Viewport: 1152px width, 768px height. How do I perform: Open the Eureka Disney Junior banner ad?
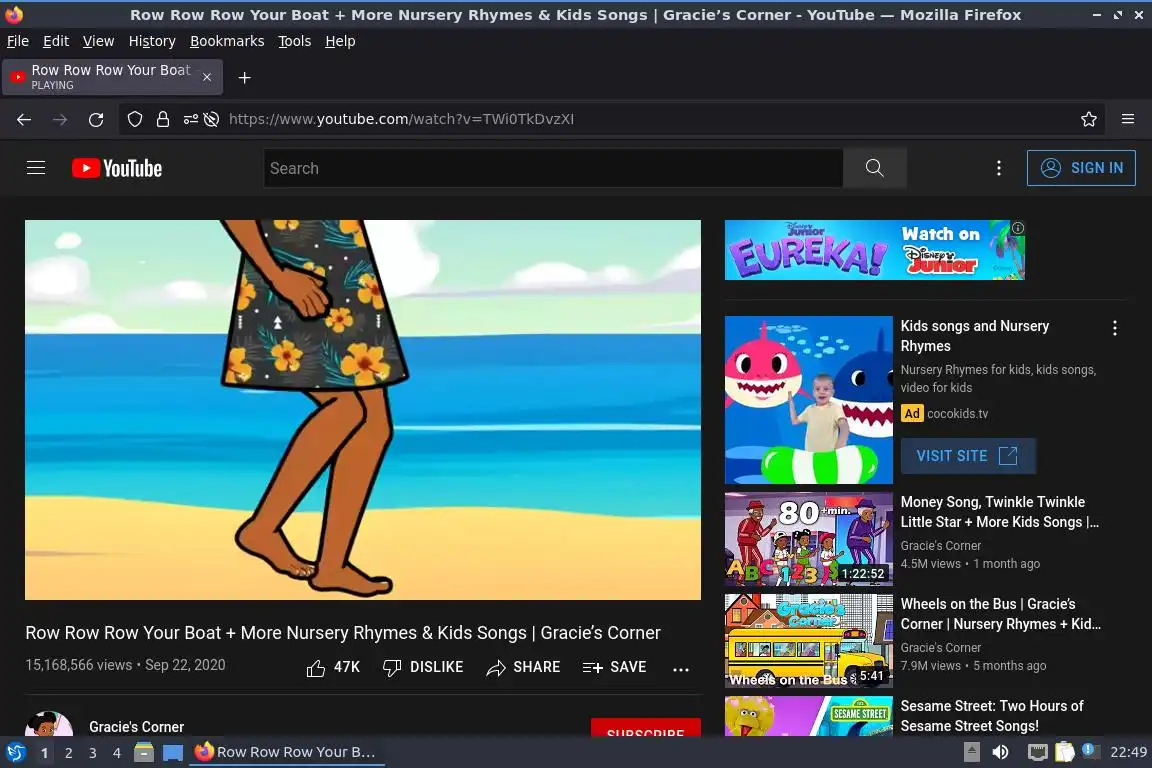tap(874, 250)
